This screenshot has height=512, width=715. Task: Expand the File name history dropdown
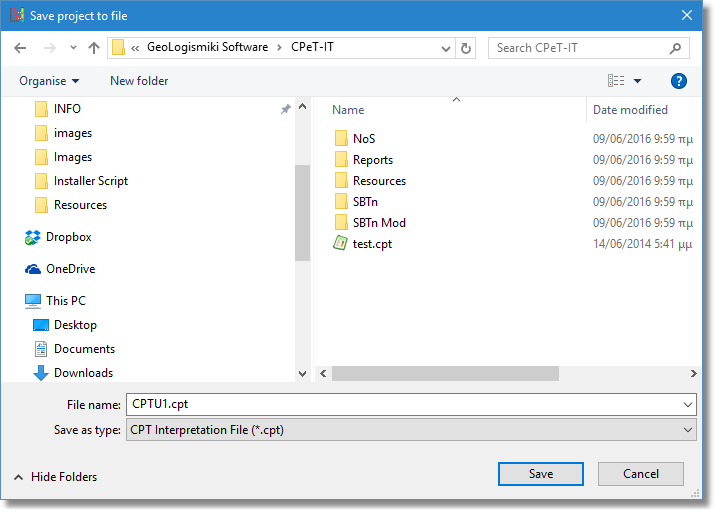pyautogui.click(x=687, y=404)
